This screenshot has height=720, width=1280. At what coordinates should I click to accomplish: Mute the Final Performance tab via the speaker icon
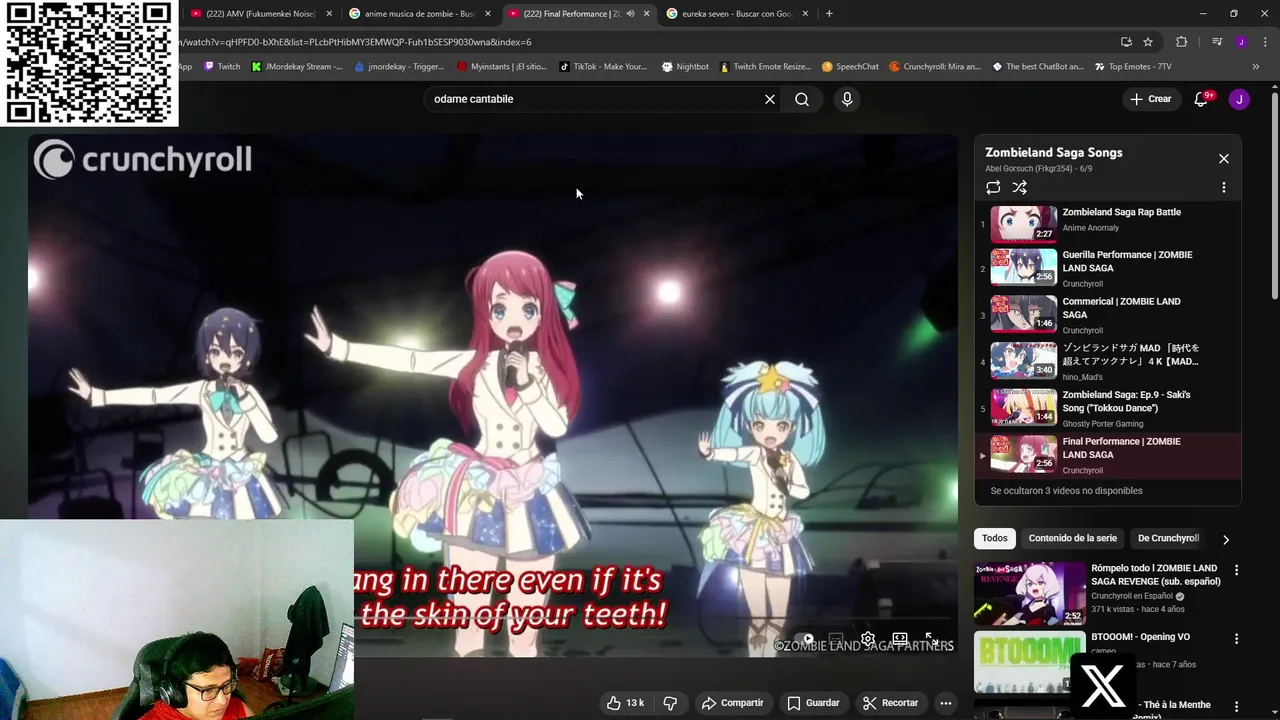630,14
